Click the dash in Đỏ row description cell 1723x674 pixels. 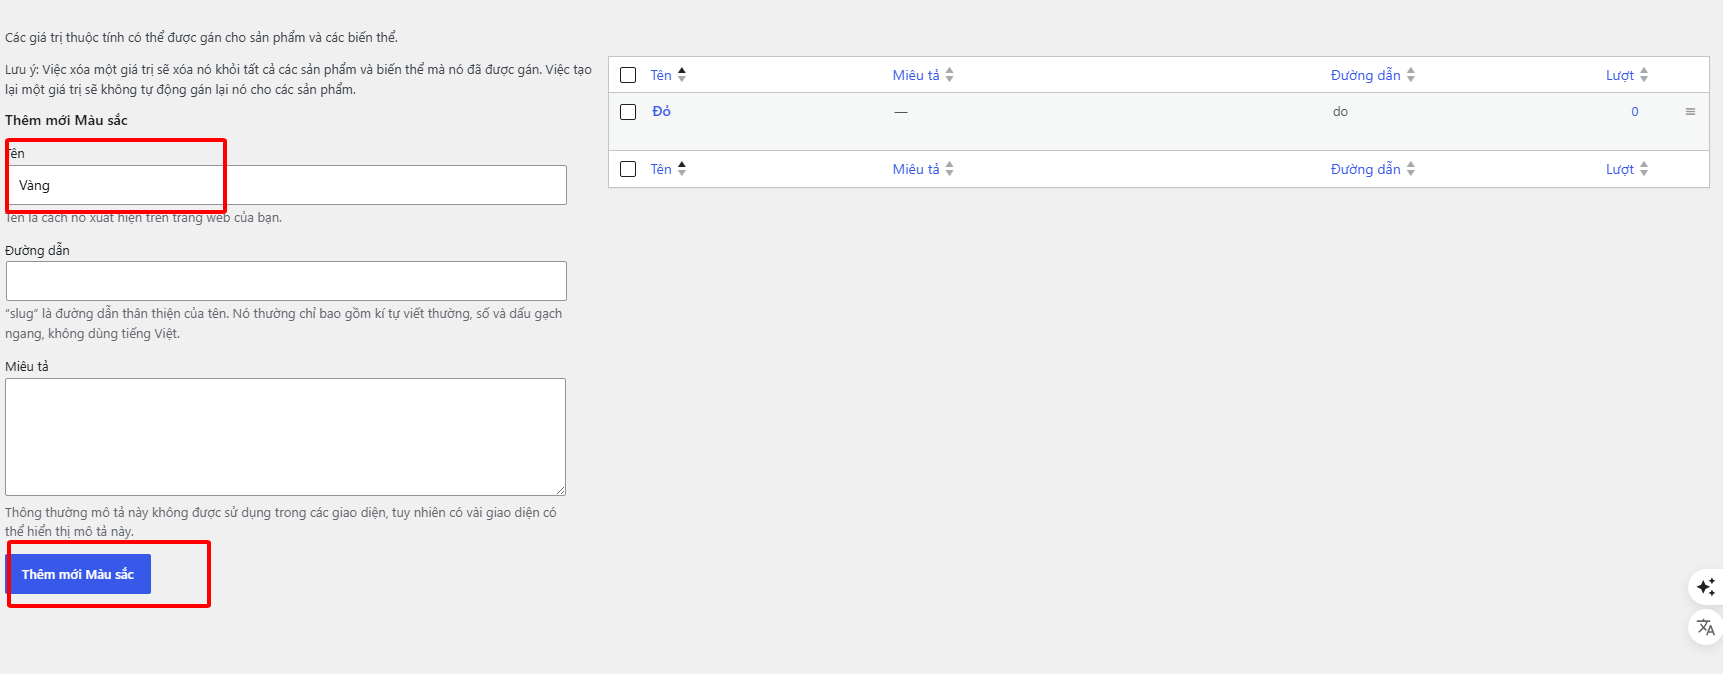pyautogui.click(x=901, y=112)
